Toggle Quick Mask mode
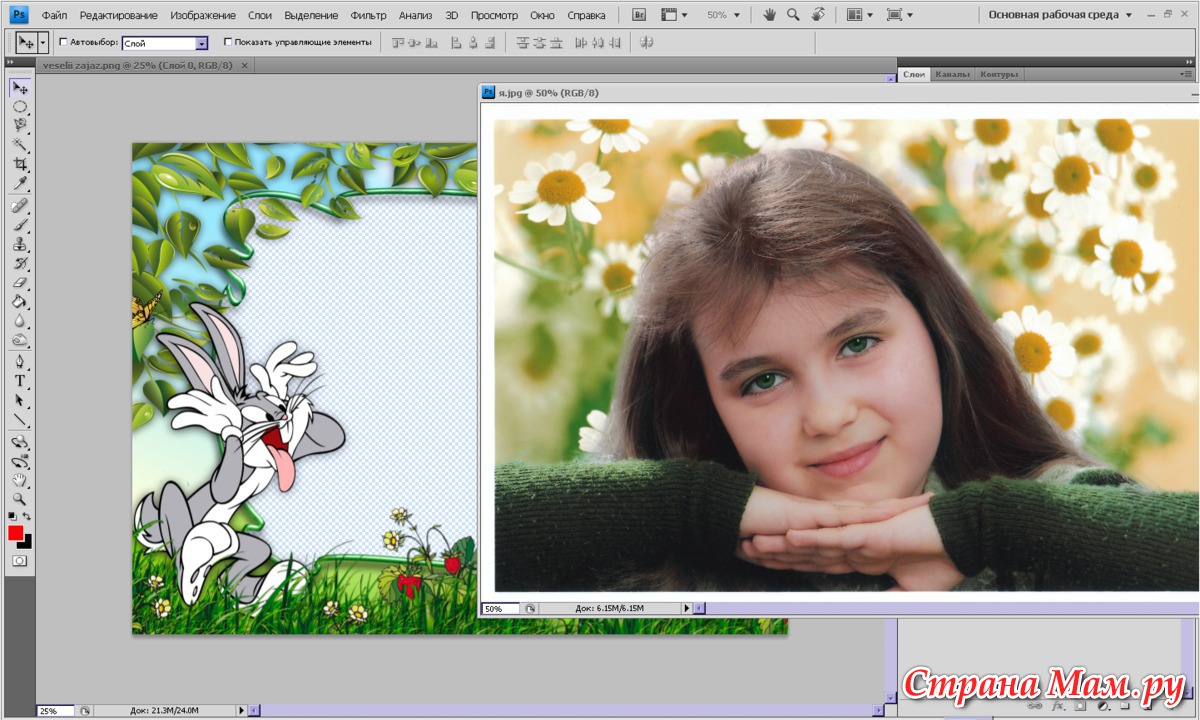The height and width of the screenshot is (720, 1200). point(19,561)
